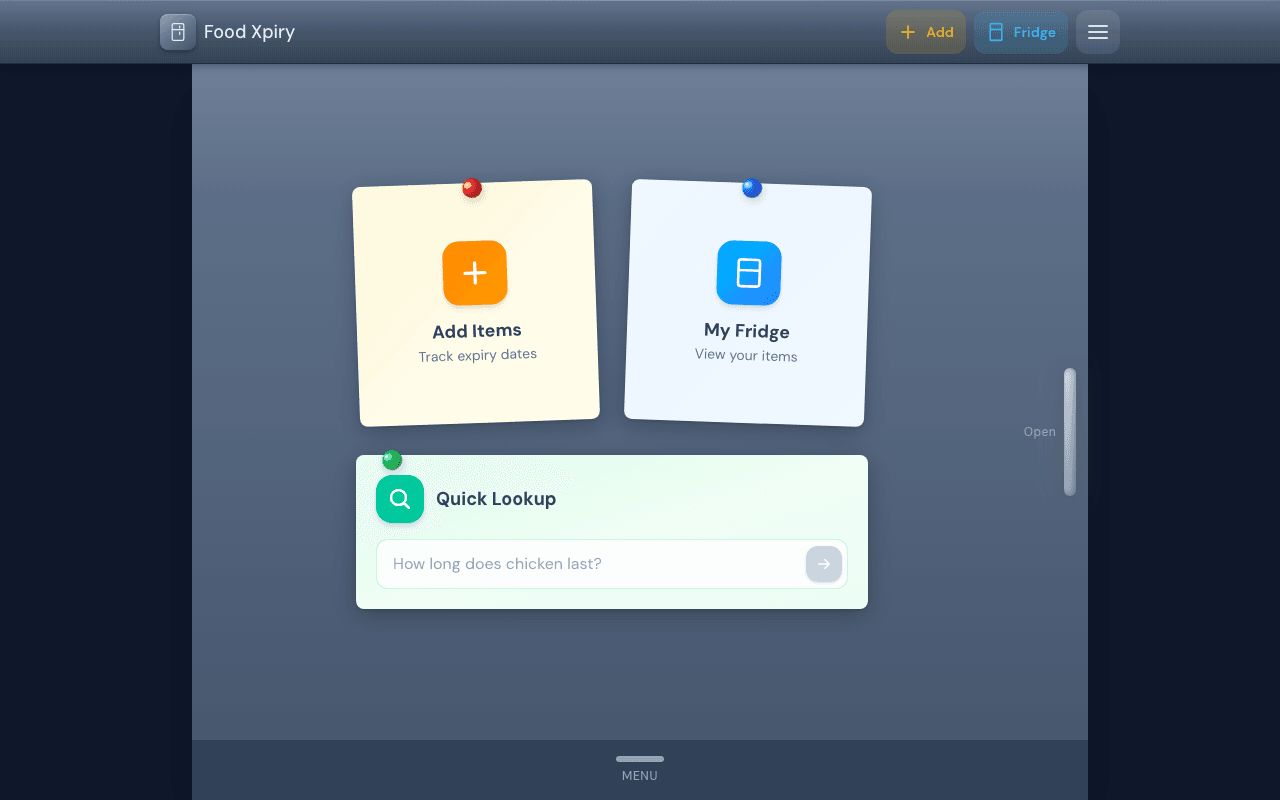Click the 'Quick Lookup' heading text

coord(496,499)
